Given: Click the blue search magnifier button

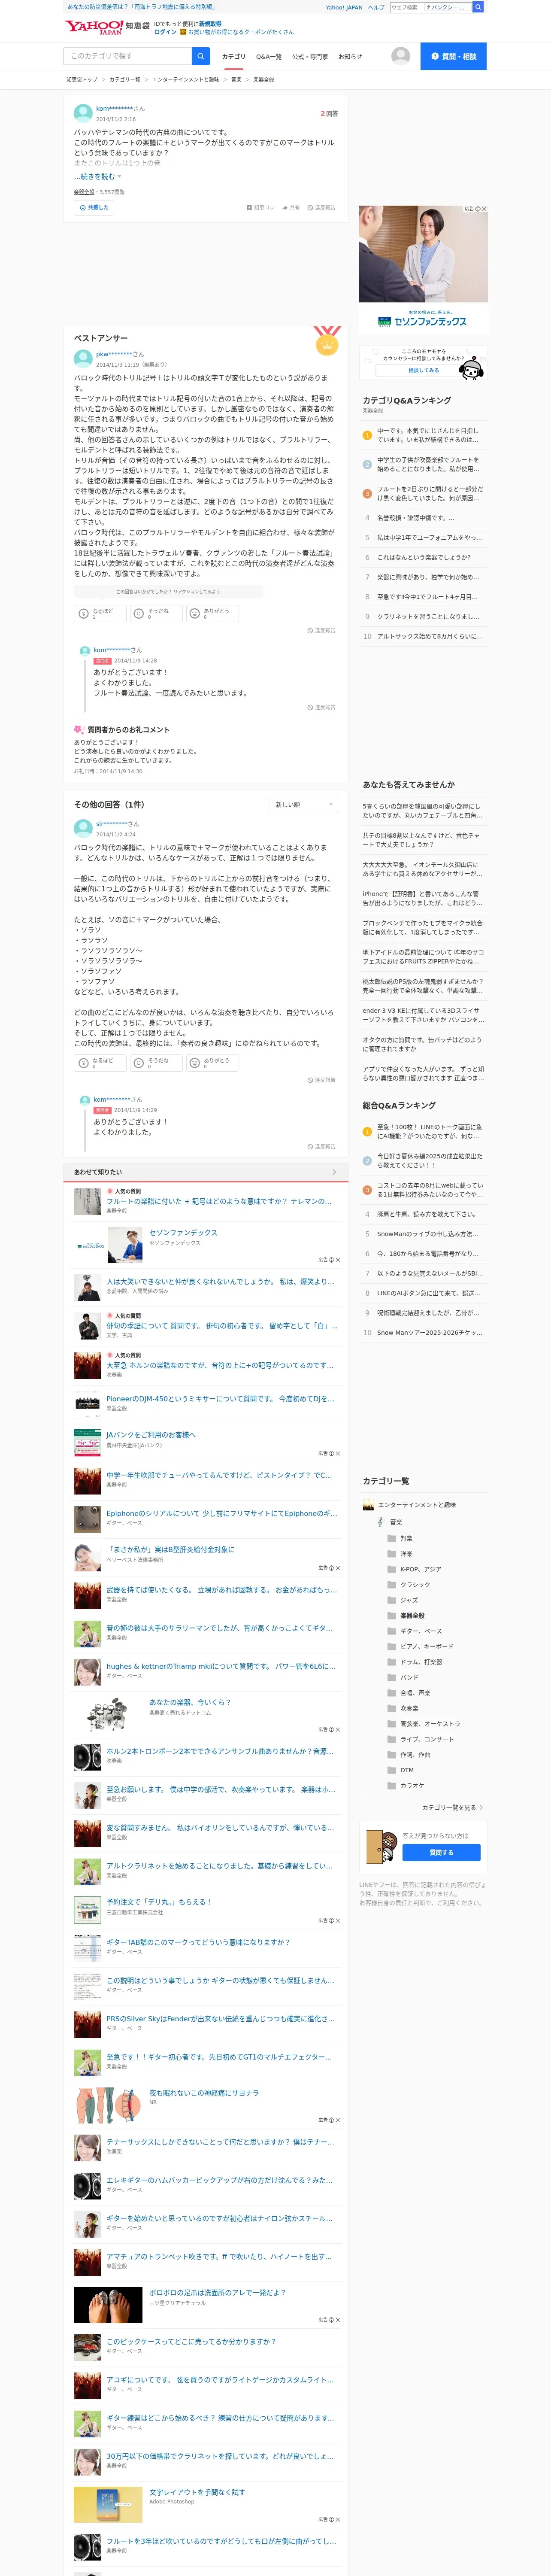Looking at the screenshot, I should coord(201,56).
